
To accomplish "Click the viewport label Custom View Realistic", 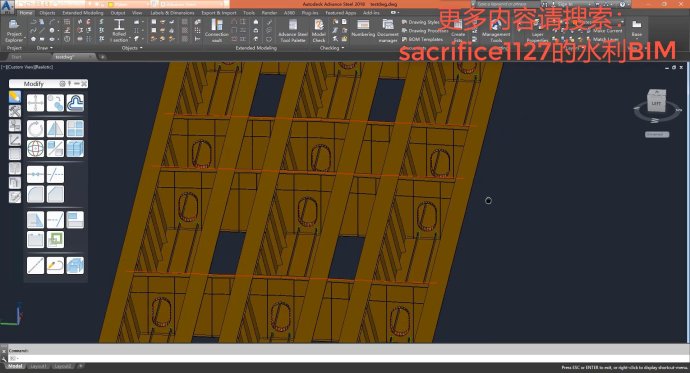I will click(x=27, y=67).
